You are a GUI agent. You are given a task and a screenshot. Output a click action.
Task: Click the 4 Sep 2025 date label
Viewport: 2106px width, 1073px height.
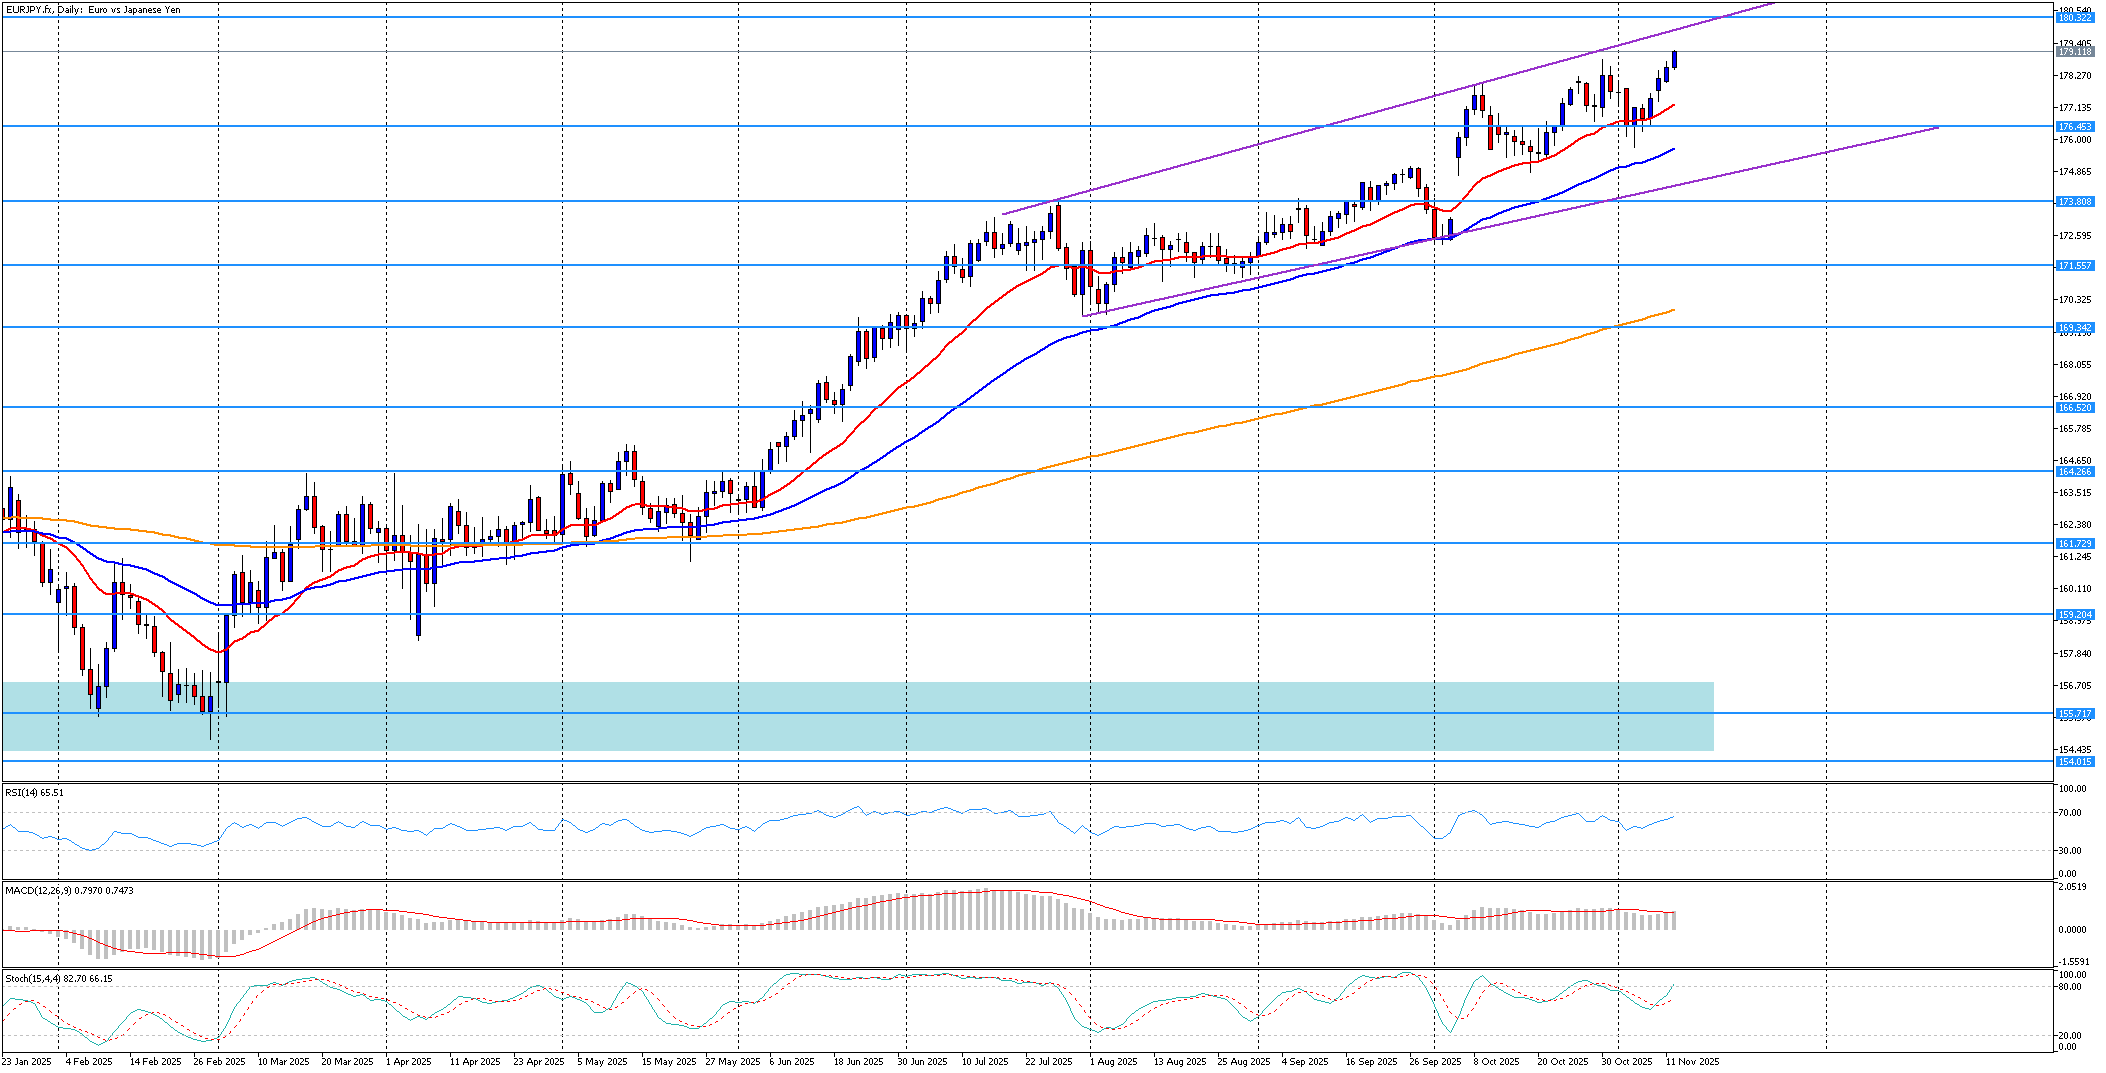pyautogui.click(x=1306, y=1062)
